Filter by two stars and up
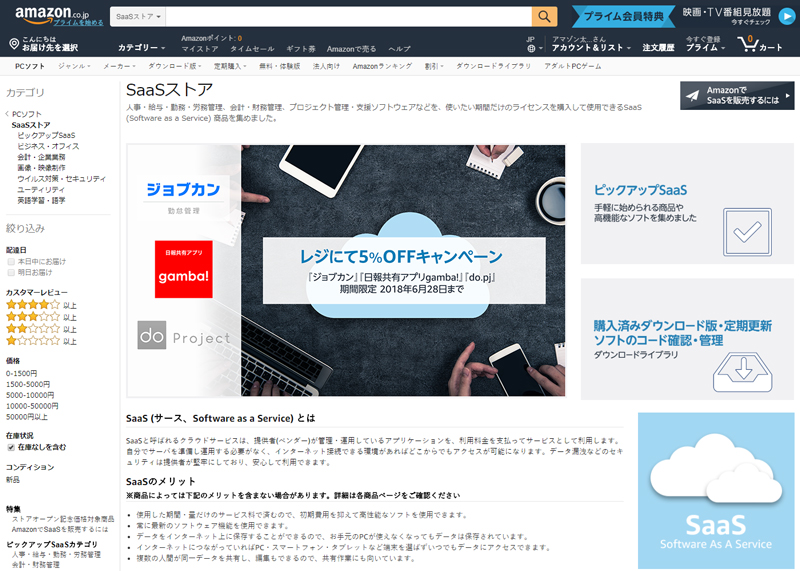 (41, 329)
